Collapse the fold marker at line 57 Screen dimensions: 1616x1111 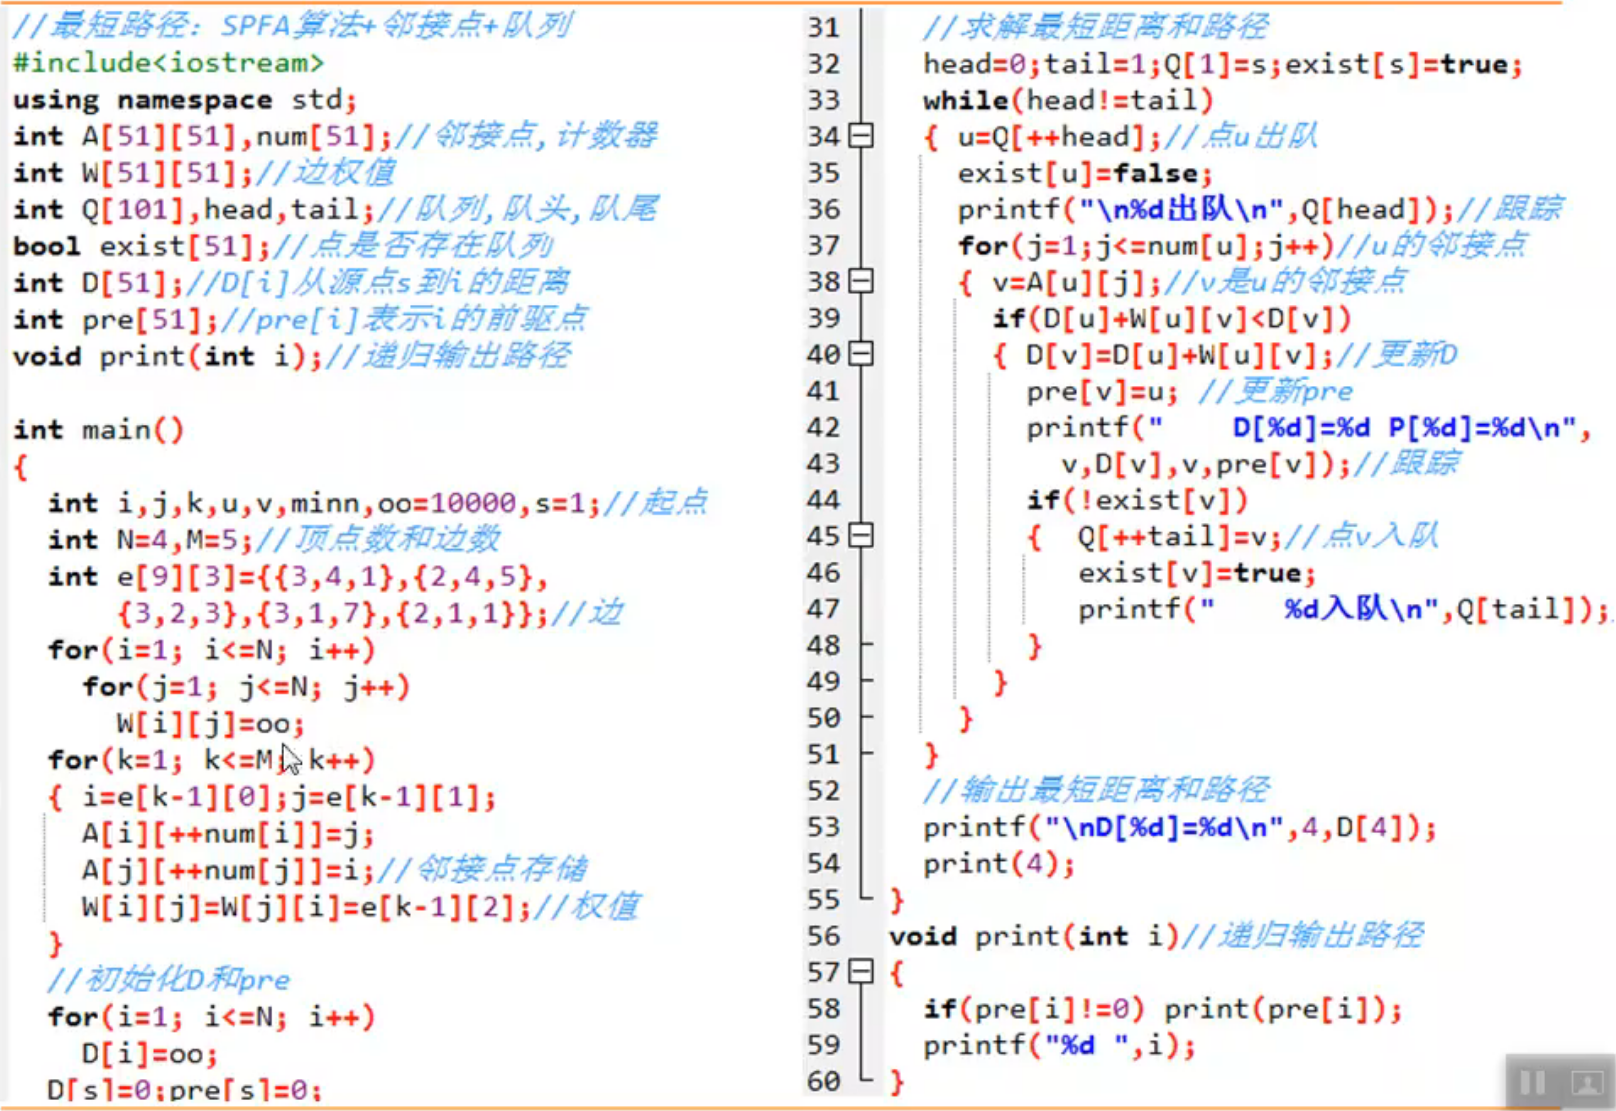[x=861, y=971]
